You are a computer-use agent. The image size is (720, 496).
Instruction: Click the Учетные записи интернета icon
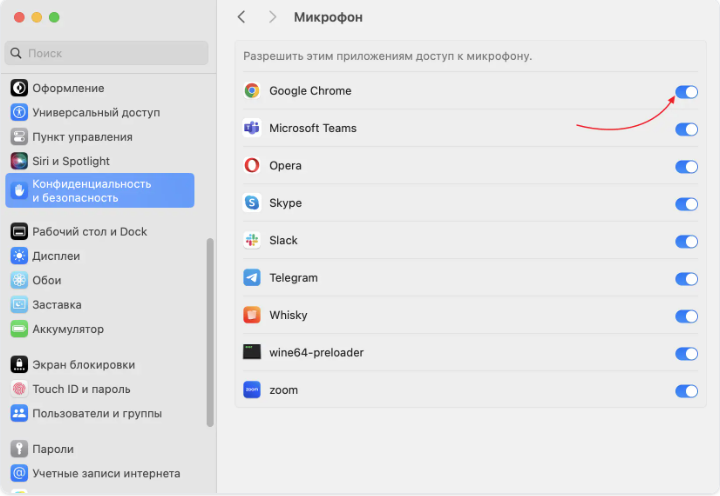coord(19,473)
